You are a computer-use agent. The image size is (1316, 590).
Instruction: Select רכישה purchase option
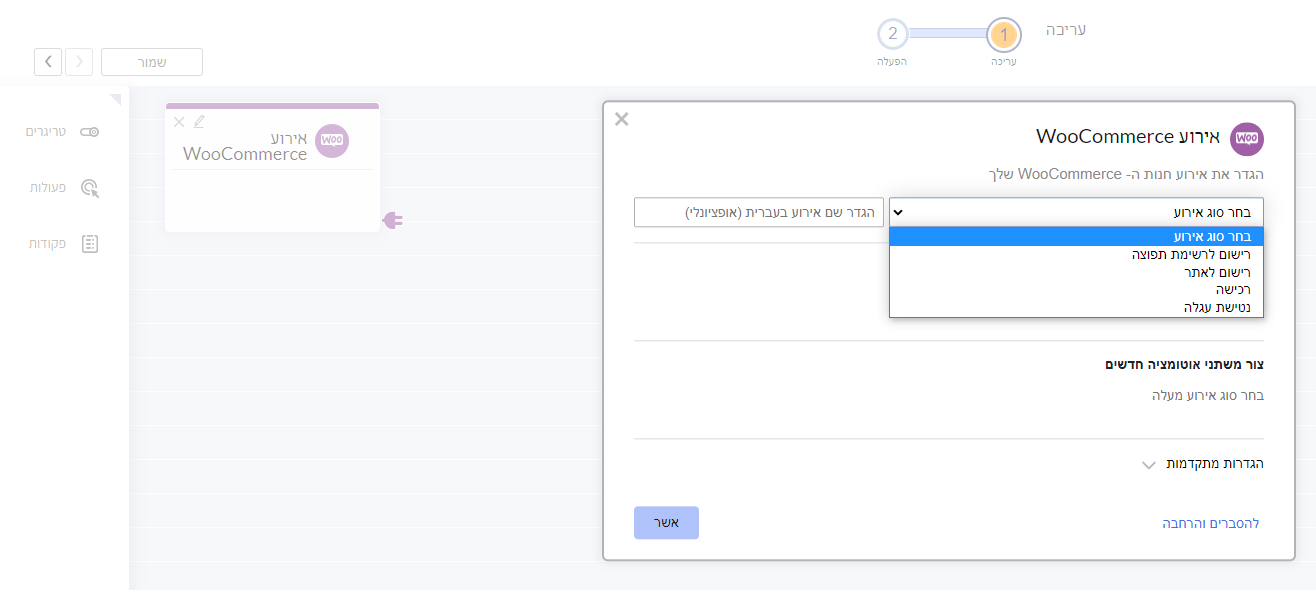click(x=1076, y=290)
